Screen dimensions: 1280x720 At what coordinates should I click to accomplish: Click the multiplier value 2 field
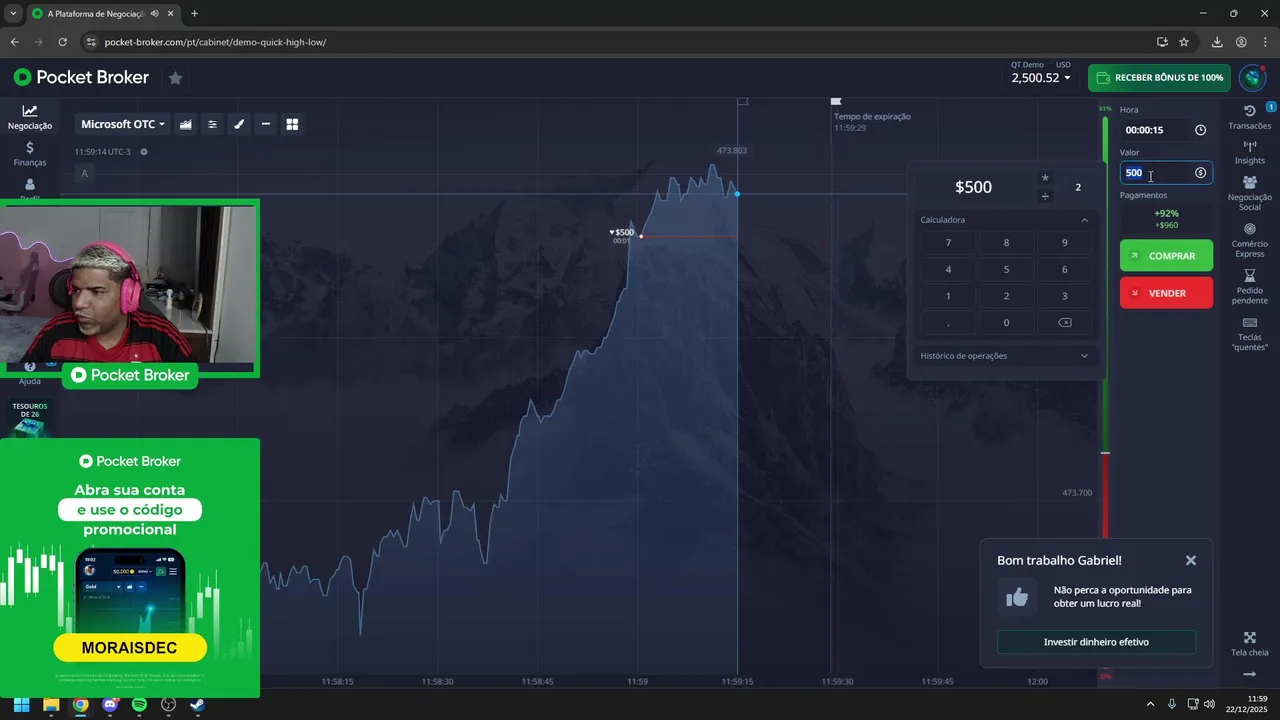1078,187
